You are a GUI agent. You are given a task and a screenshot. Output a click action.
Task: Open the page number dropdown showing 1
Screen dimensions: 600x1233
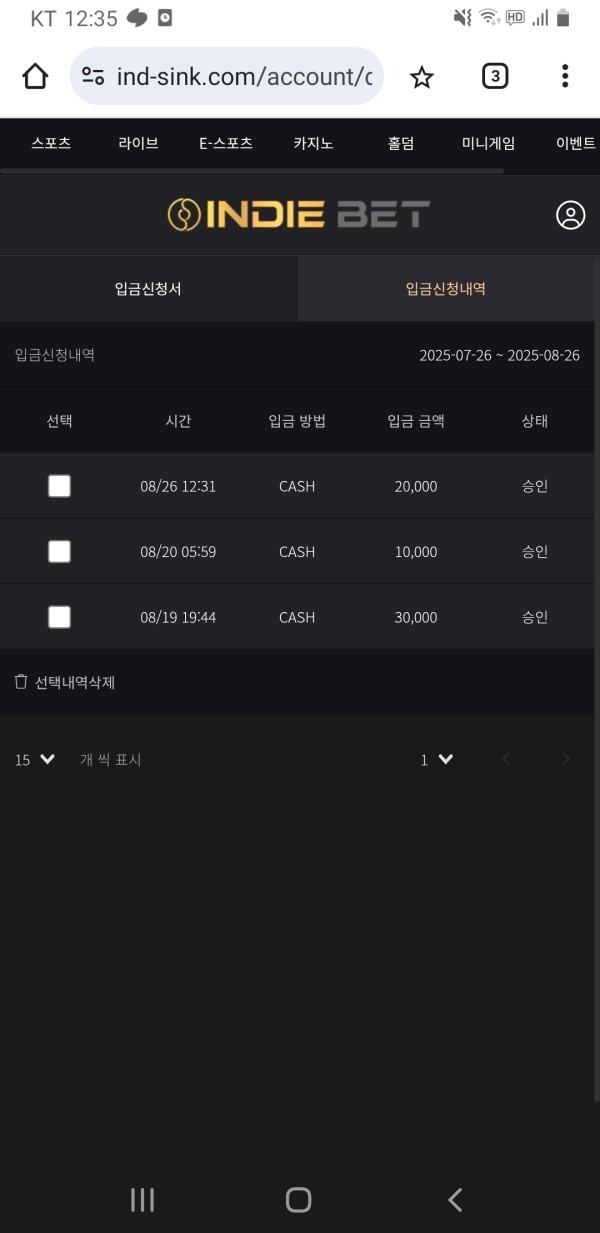(436, 759)
